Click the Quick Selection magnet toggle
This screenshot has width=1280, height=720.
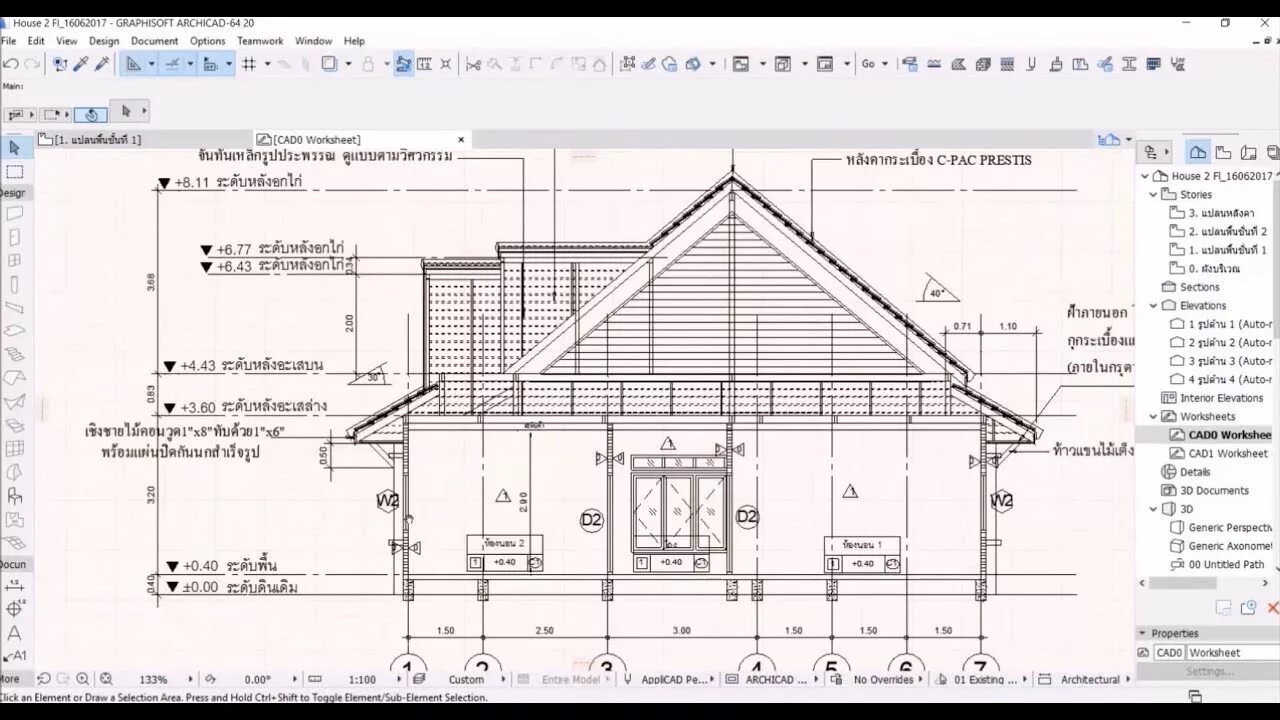pos(90,114)
